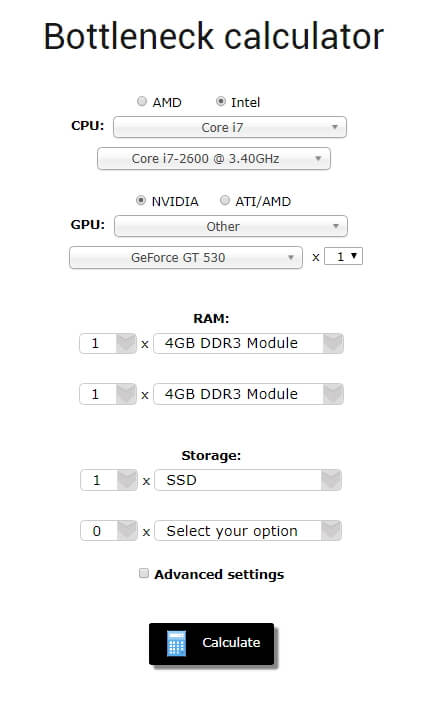Open the SSD storage quantity dropdown
The image size is (439, 703).
point(109,480)
